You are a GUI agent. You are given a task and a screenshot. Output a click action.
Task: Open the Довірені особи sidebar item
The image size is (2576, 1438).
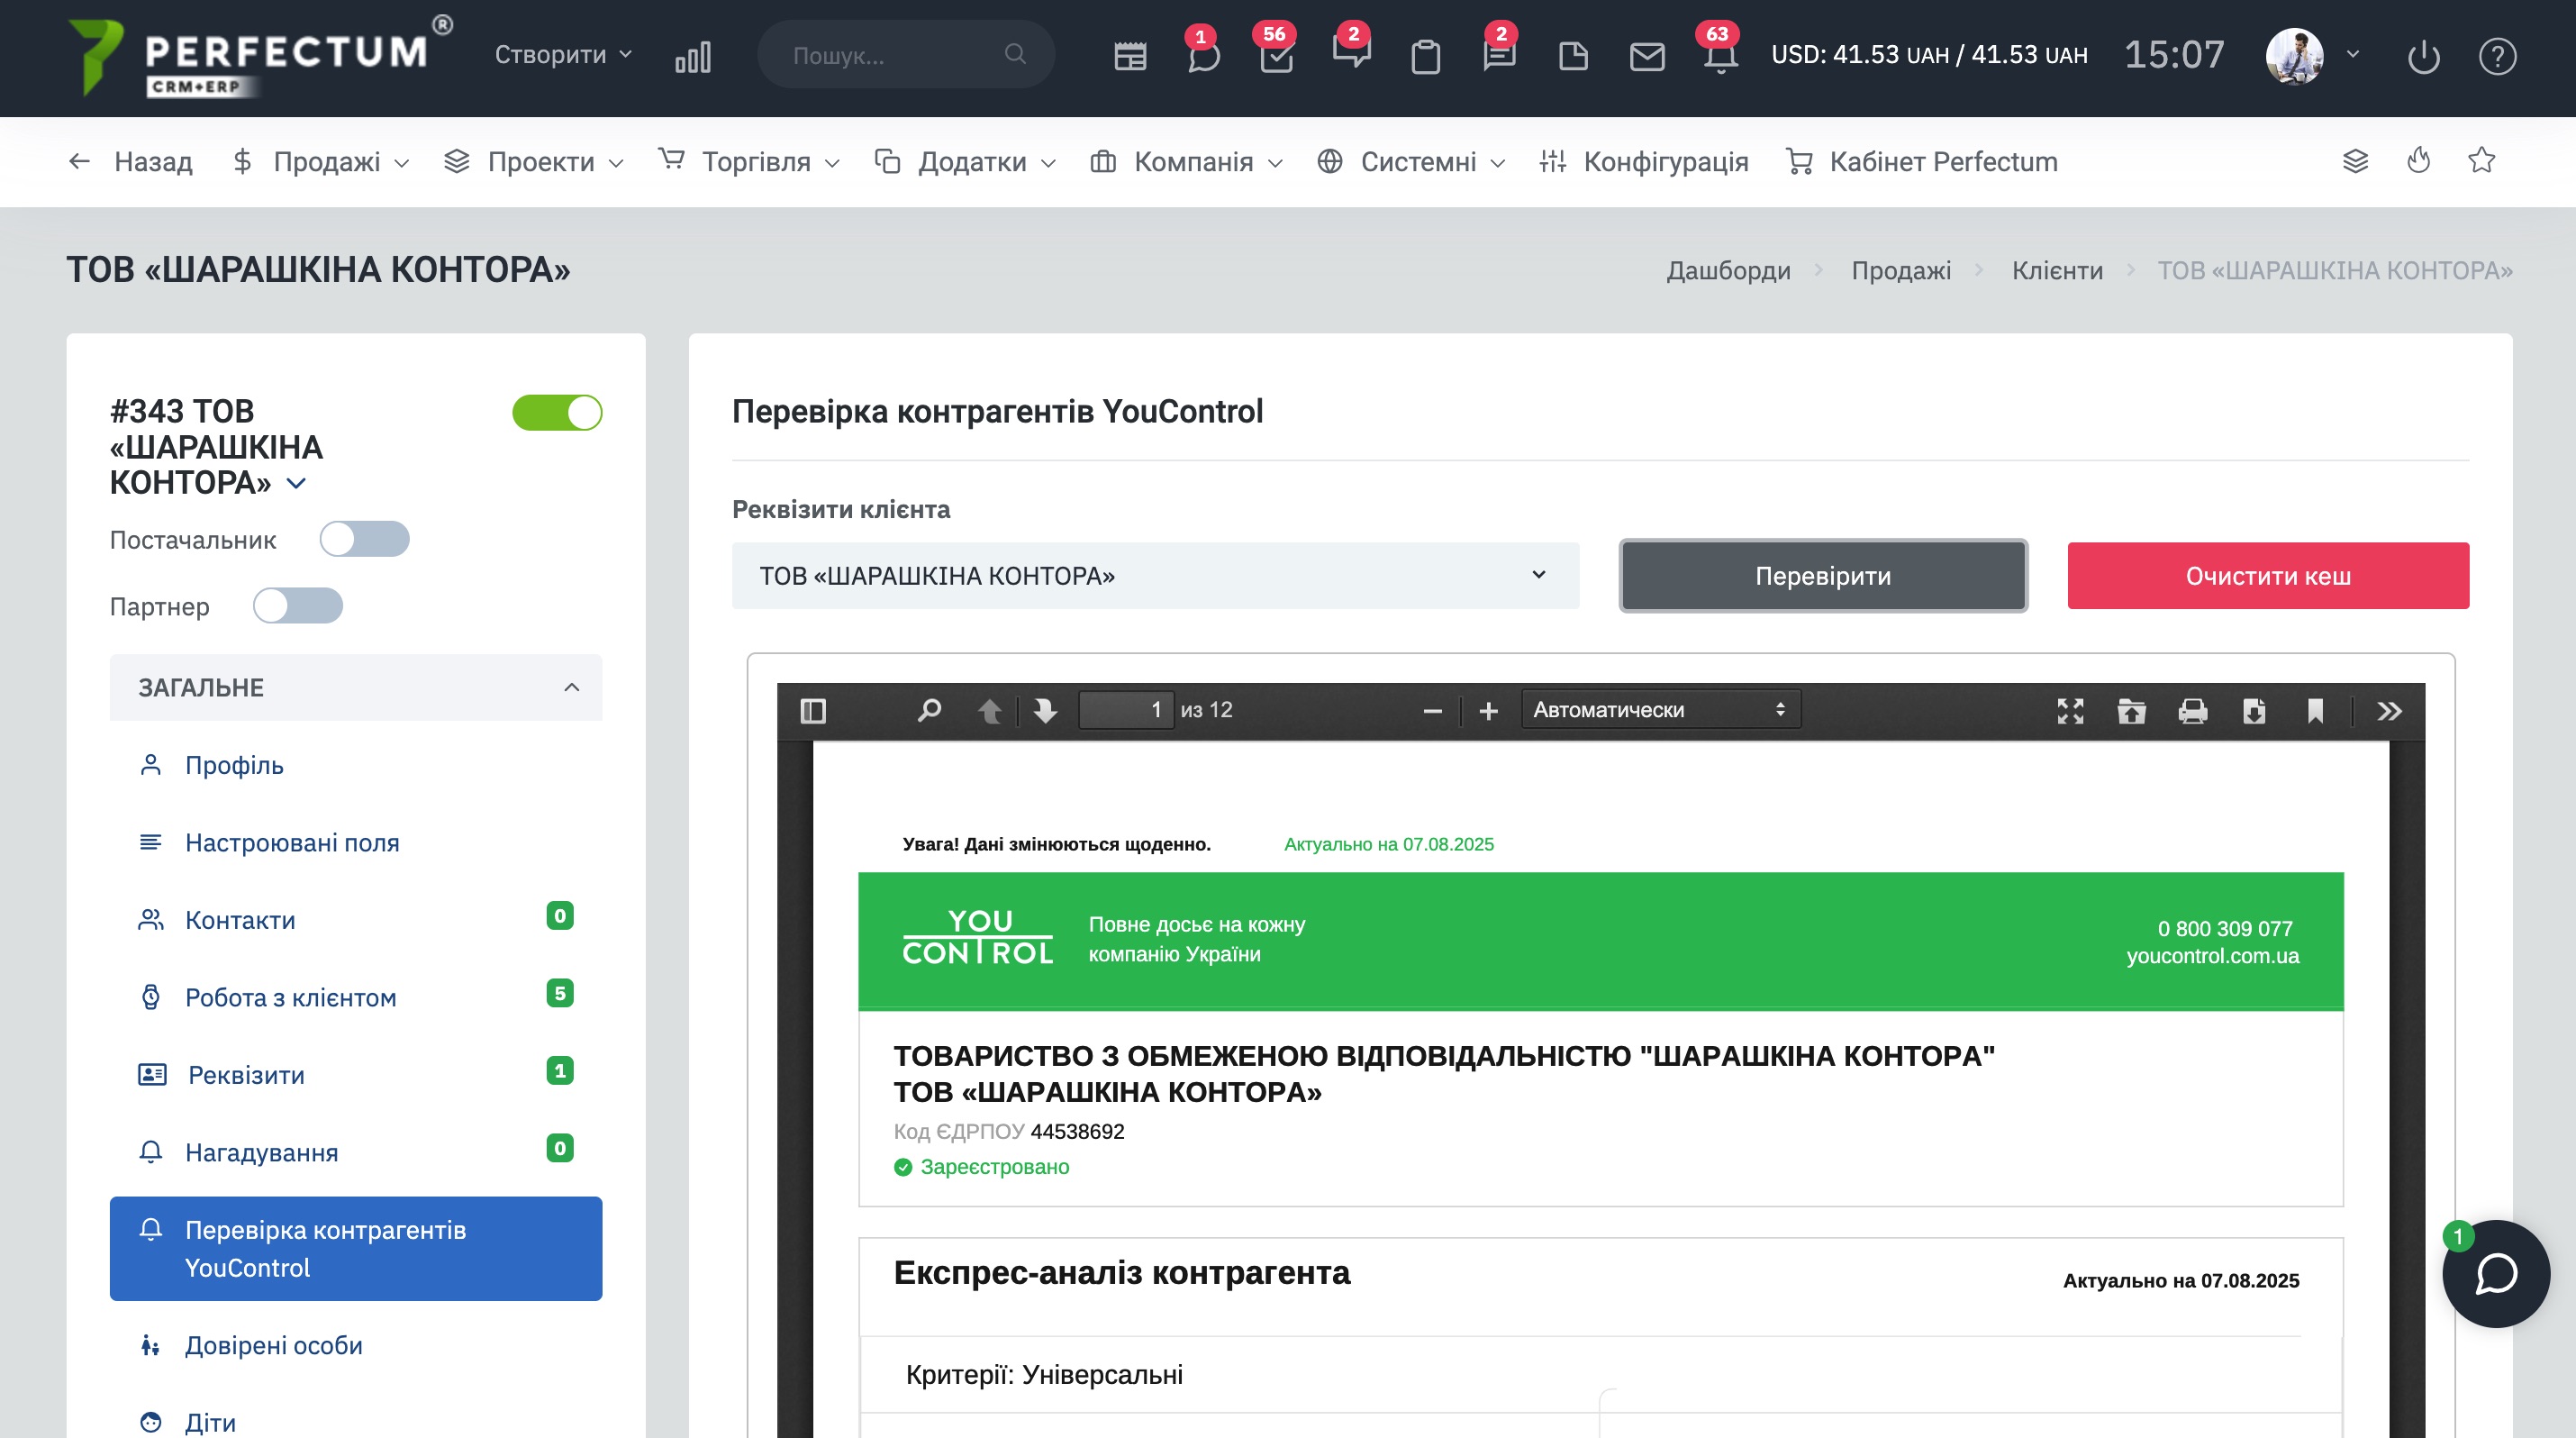tap(273, 1346)
